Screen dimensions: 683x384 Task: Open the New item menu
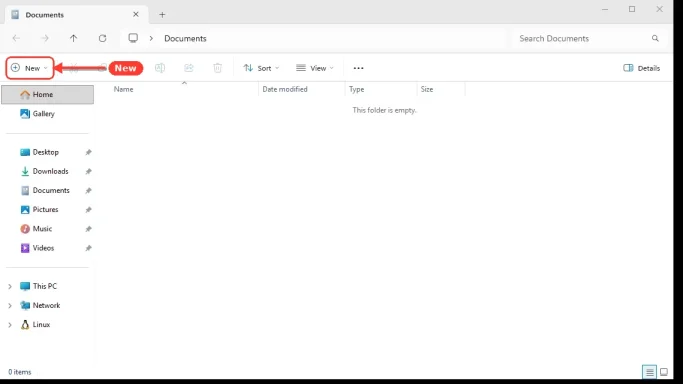pos(30,68)
